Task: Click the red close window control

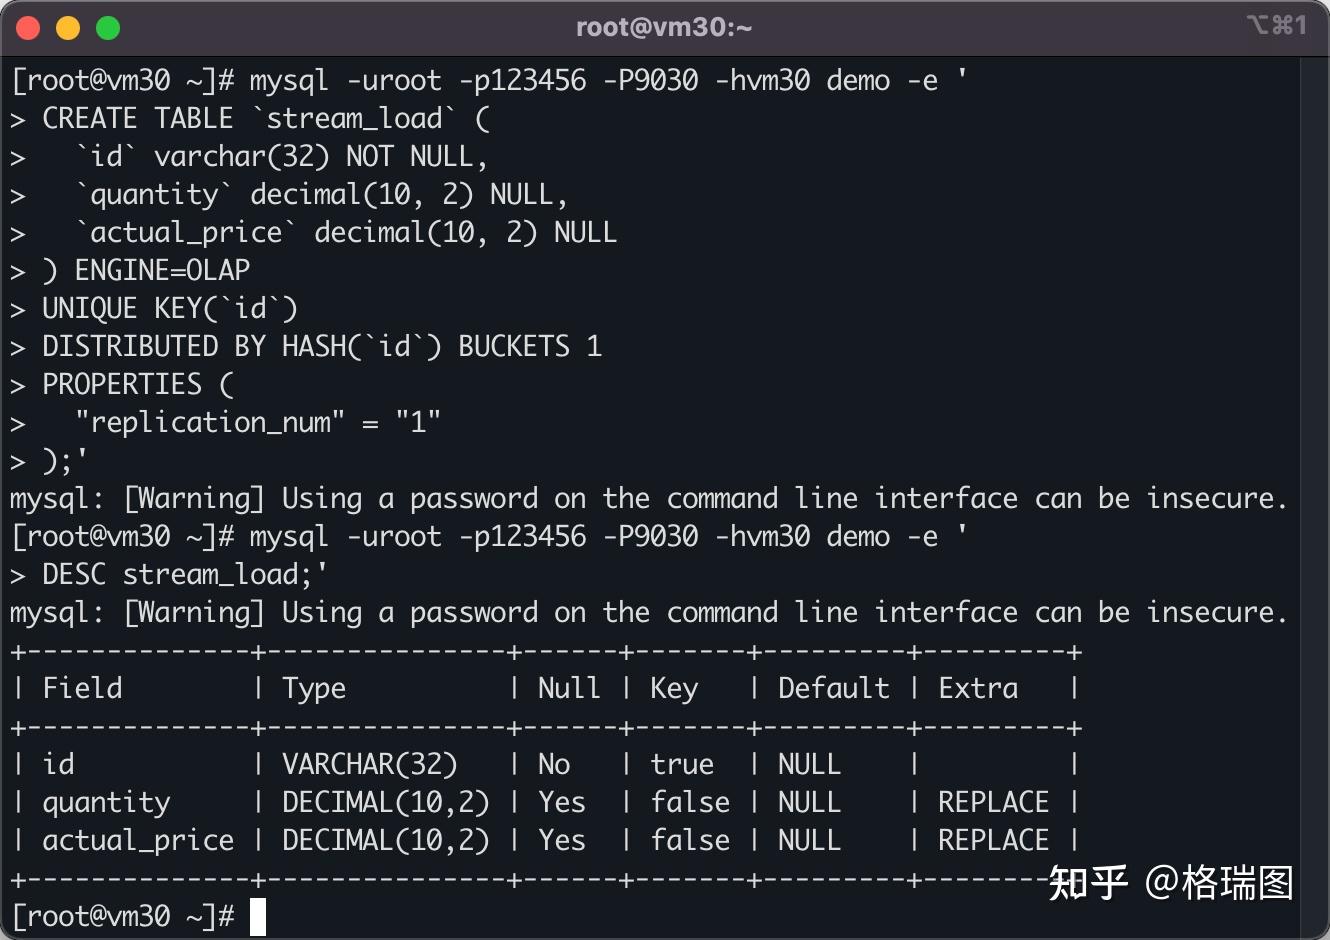Action: (x=28, y=27)
